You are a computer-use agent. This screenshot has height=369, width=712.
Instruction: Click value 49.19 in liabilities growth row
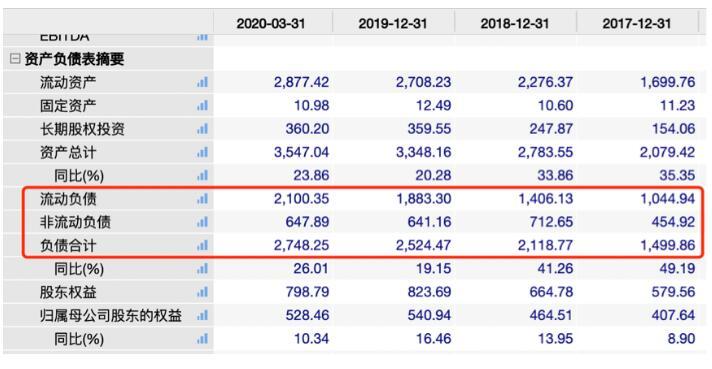pos(677,269)
